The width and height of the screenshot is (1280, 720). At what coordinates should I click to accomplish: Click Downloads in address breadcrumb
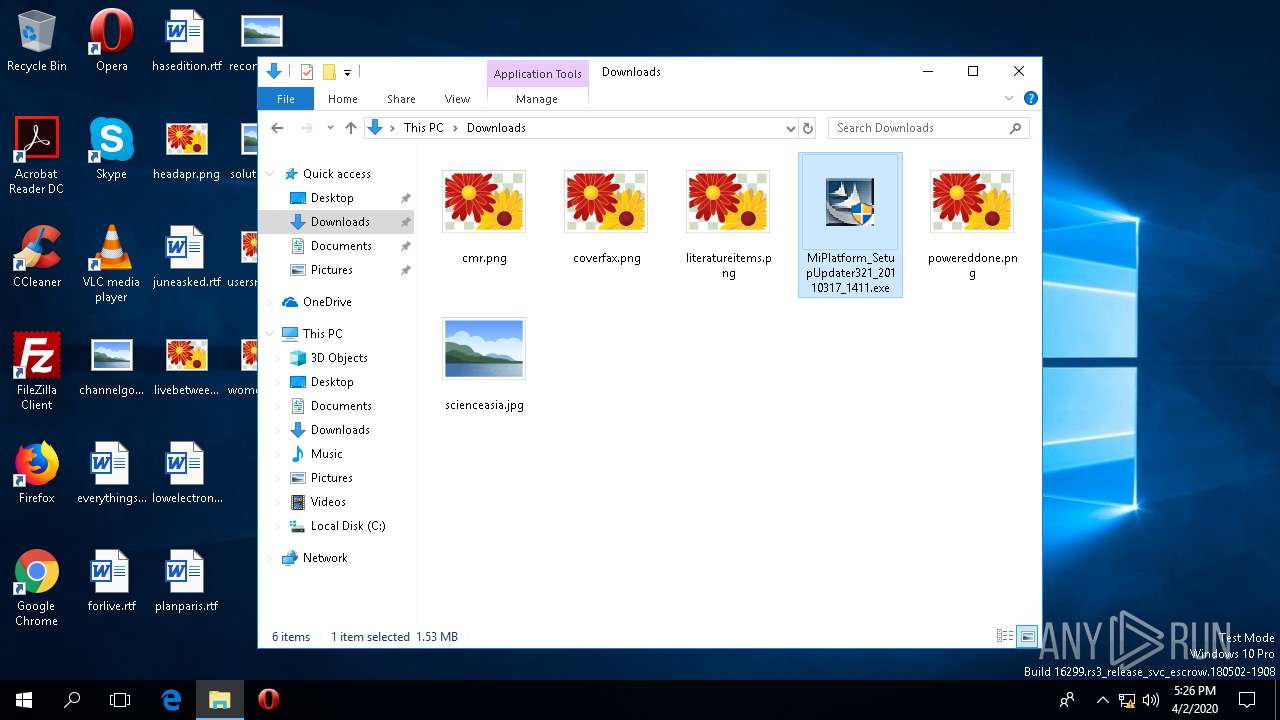tap(496, 128)
